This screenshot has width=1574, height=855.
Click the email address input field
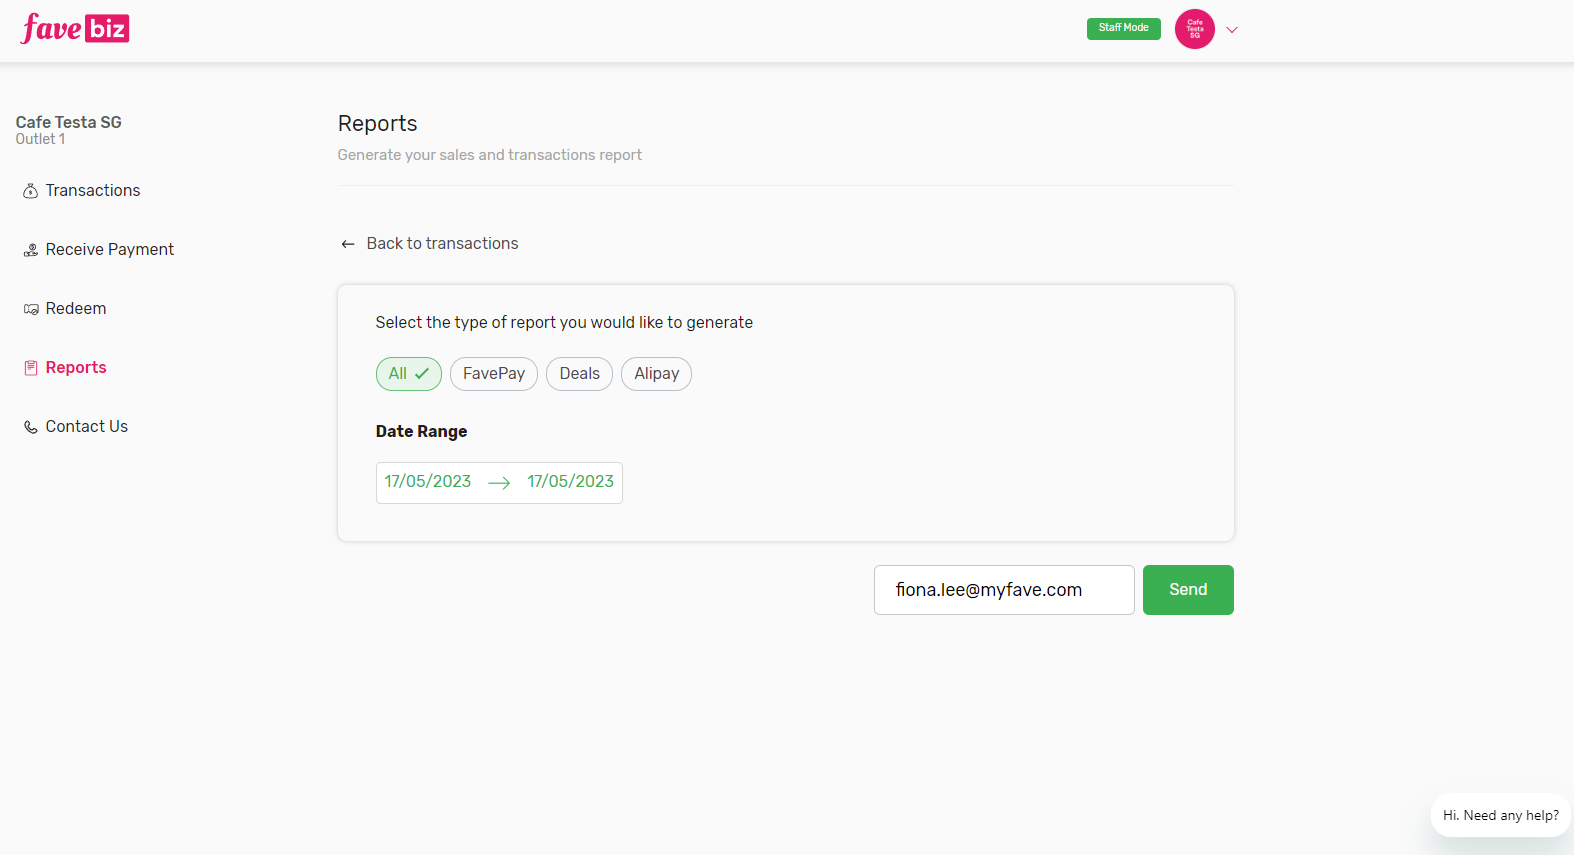coord(1004,590)
